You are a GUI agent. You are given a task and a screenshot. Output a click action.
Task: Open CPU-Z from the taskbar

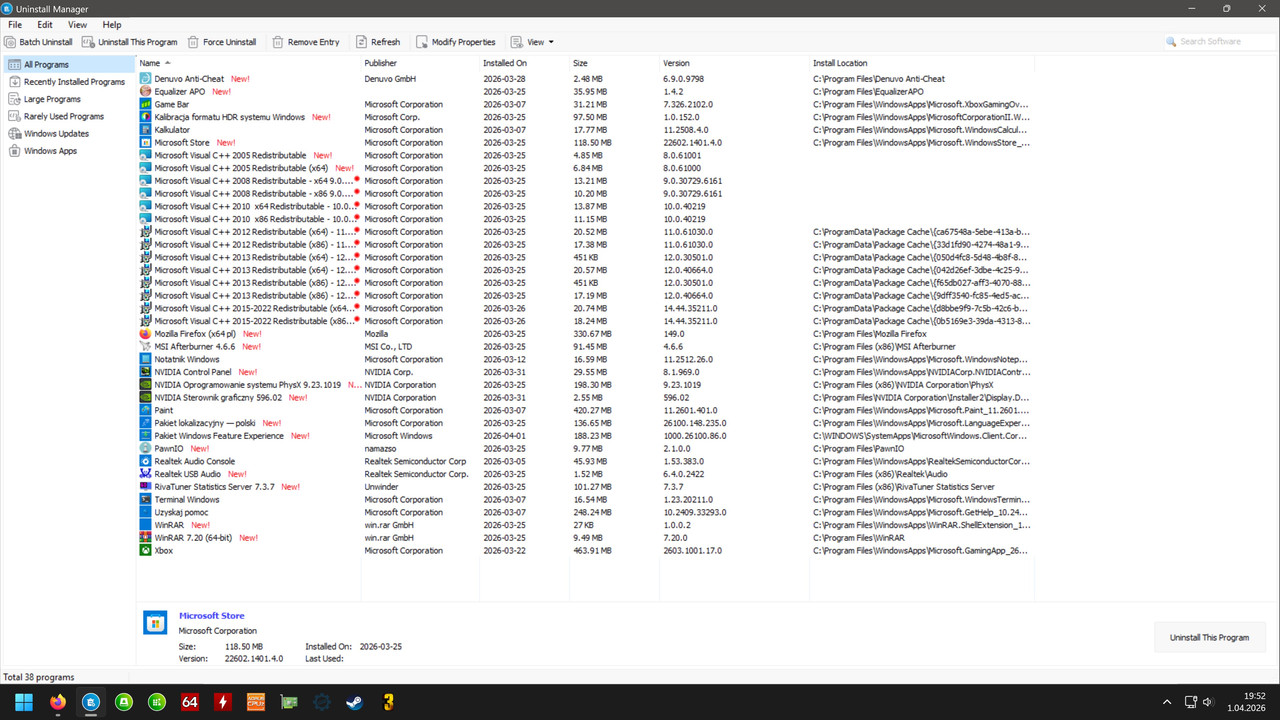[x=255, y=702]
